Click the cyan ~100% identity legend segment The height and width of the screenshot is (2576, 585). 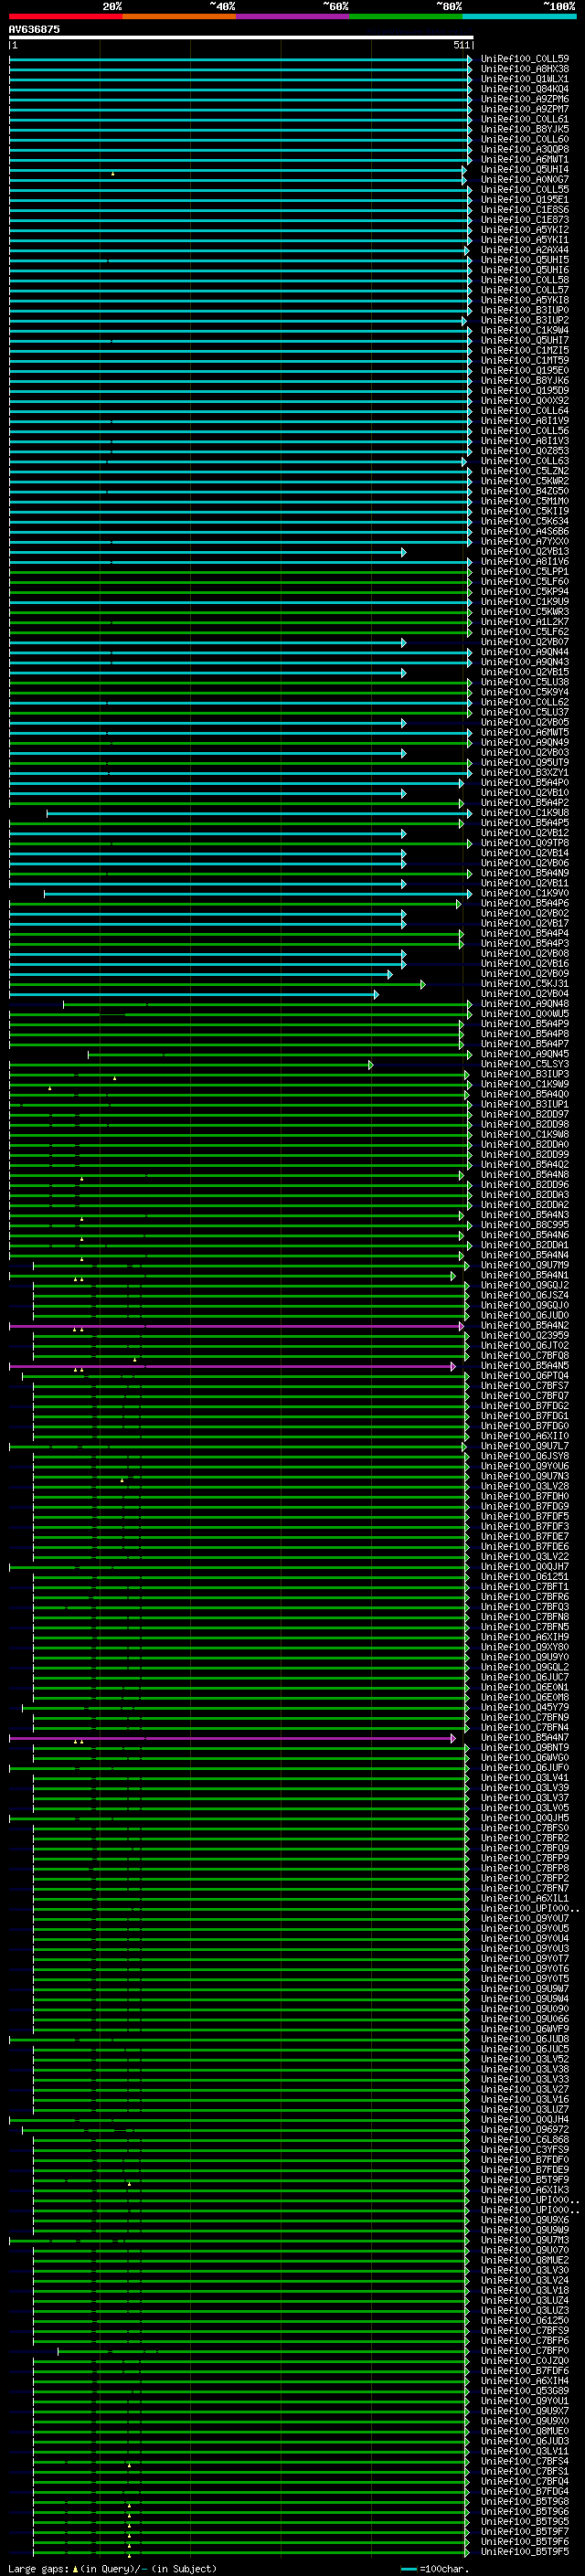tap(519, 16)
